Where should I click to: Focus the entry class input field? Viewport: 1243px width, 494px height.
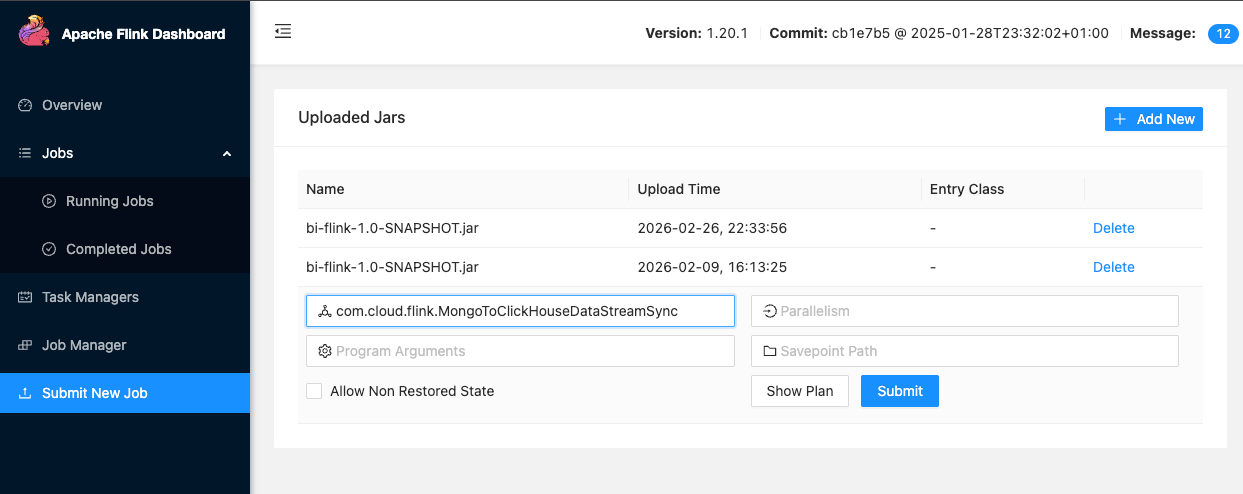pos(520,311)
